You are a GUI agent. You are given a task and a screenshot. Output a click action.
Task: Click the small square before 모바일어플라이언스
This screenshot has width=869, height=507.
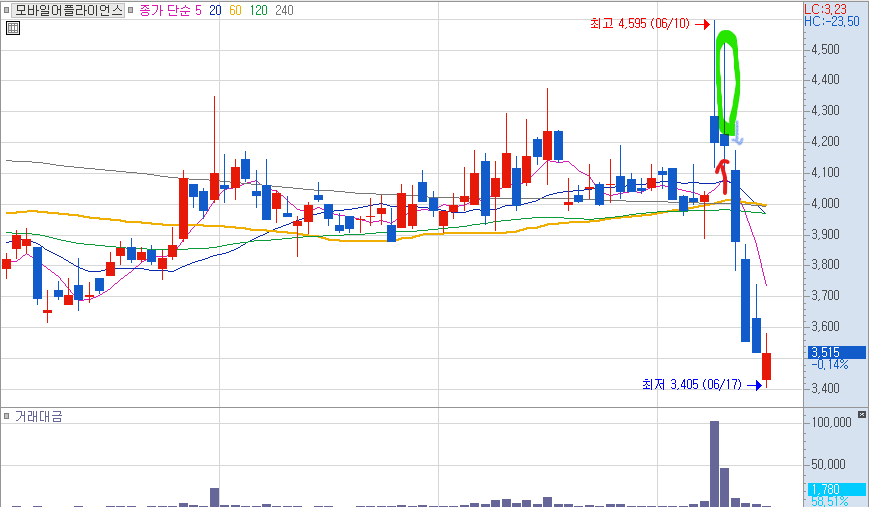[x=7, y=10]
